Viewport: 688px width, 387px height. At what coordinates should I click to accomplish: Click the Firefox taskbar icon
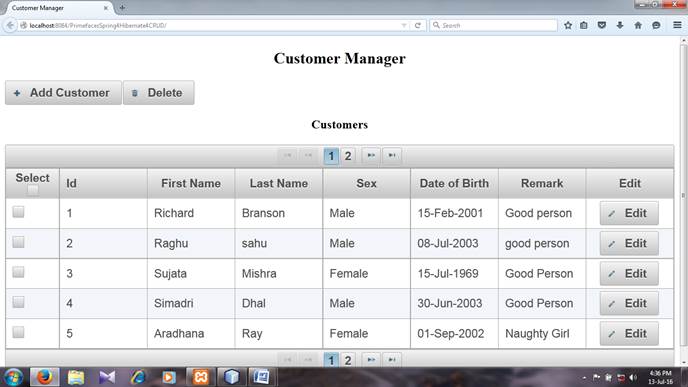(44, 377)
